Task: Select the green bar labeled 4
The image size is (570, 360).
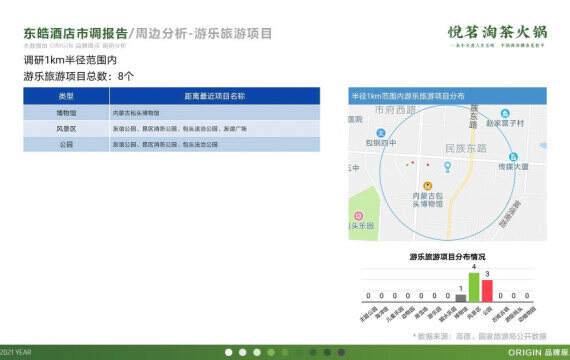Action: (474, 287)
